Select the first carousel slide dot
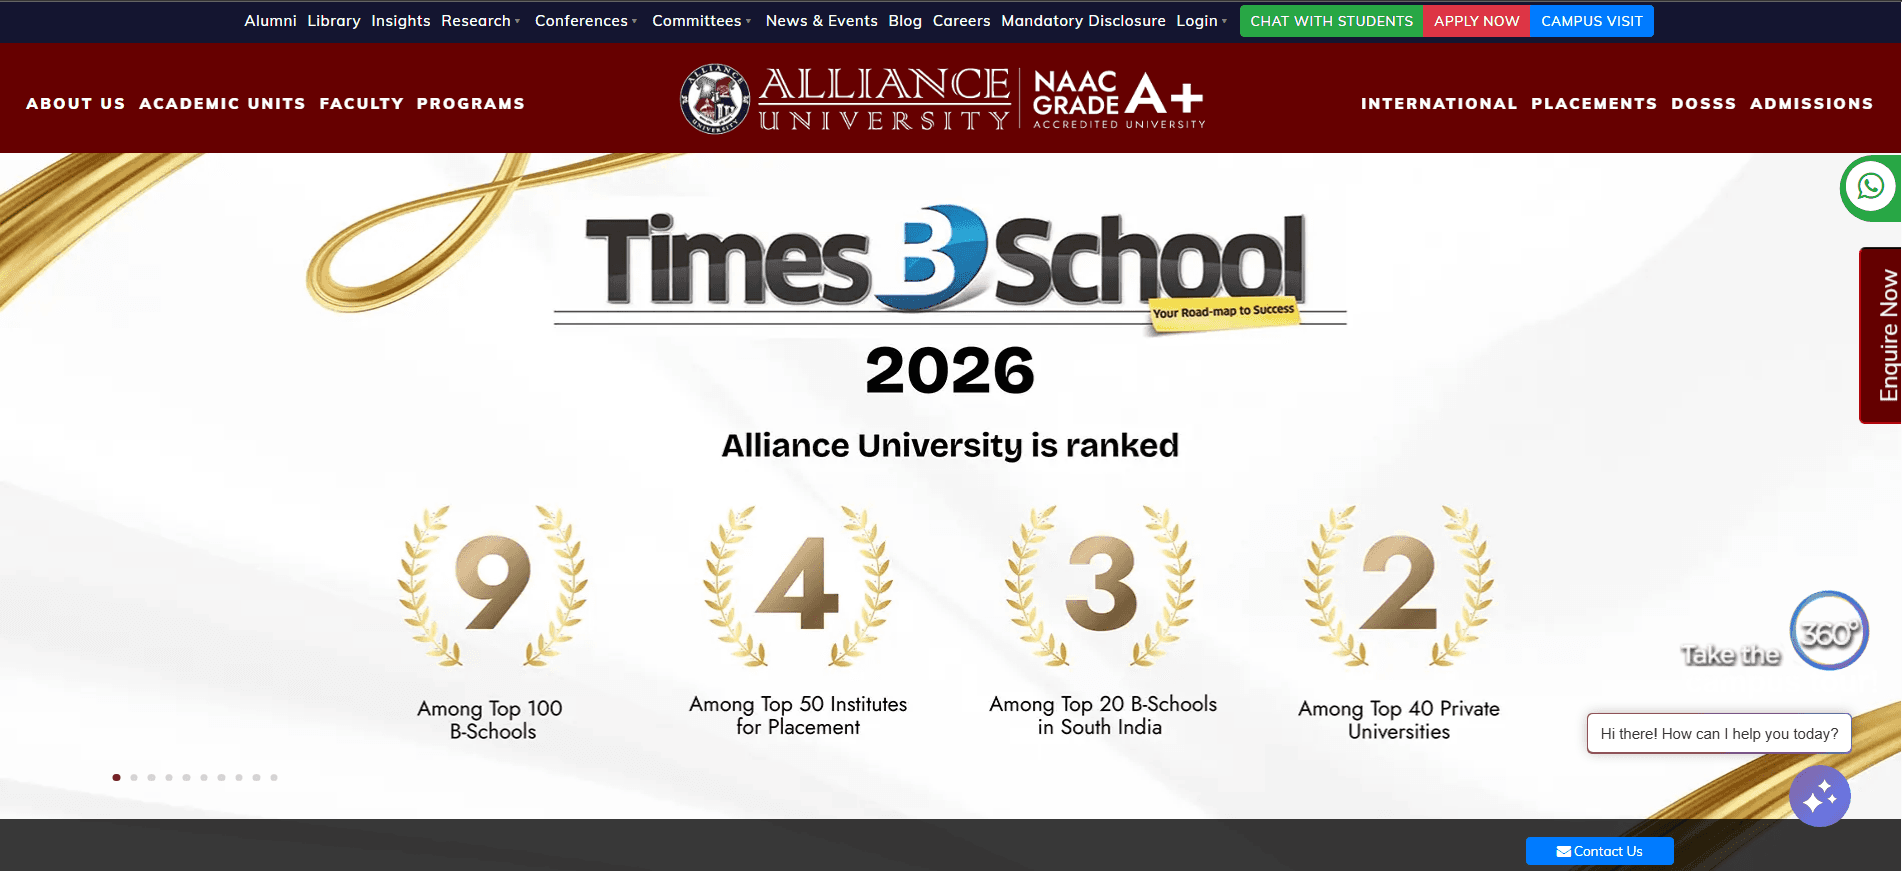 pyautogui.click(x=117, y=777)
